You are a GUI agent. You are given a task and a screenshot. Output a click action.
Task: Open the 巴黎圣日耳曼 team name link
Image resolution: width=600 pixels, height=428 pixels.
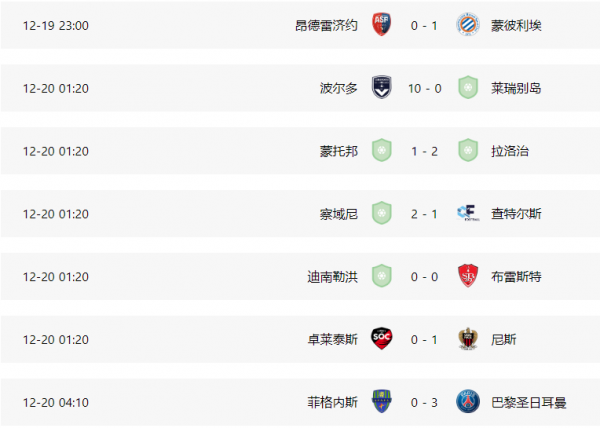point(526,402)
